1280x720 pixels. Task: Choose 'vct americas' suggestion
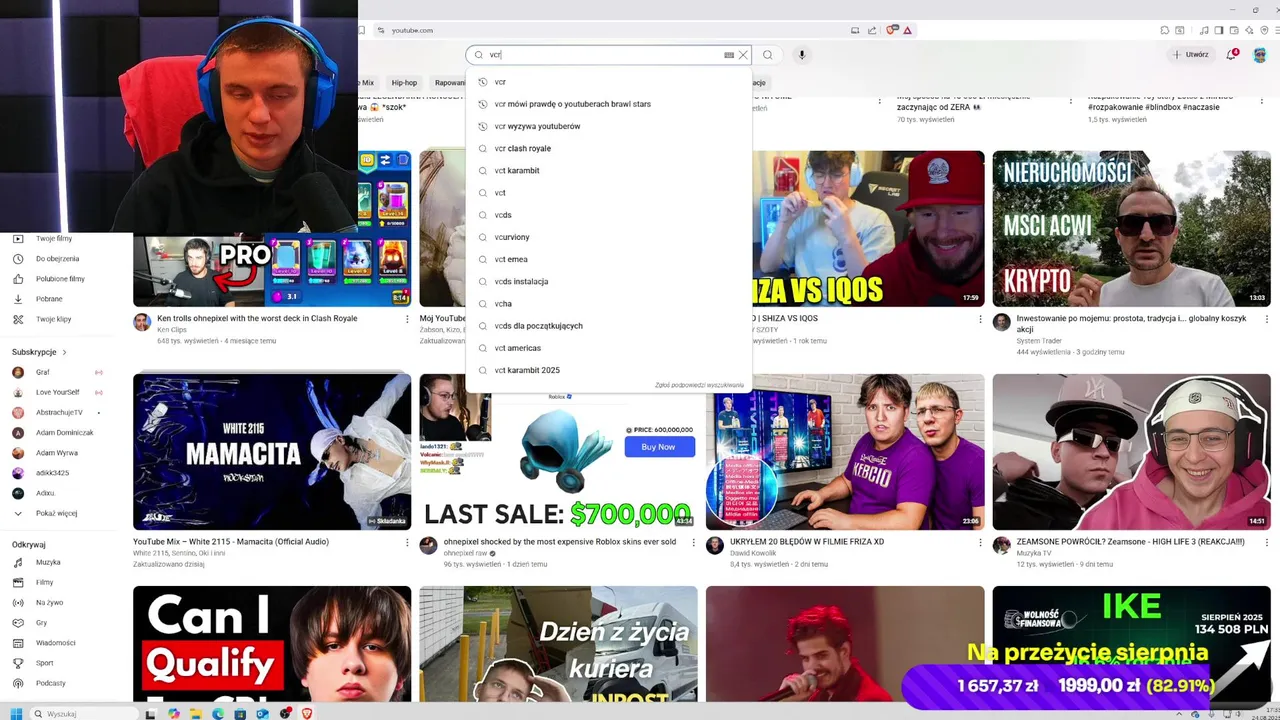pyautogui.click(x=608, y=348)
